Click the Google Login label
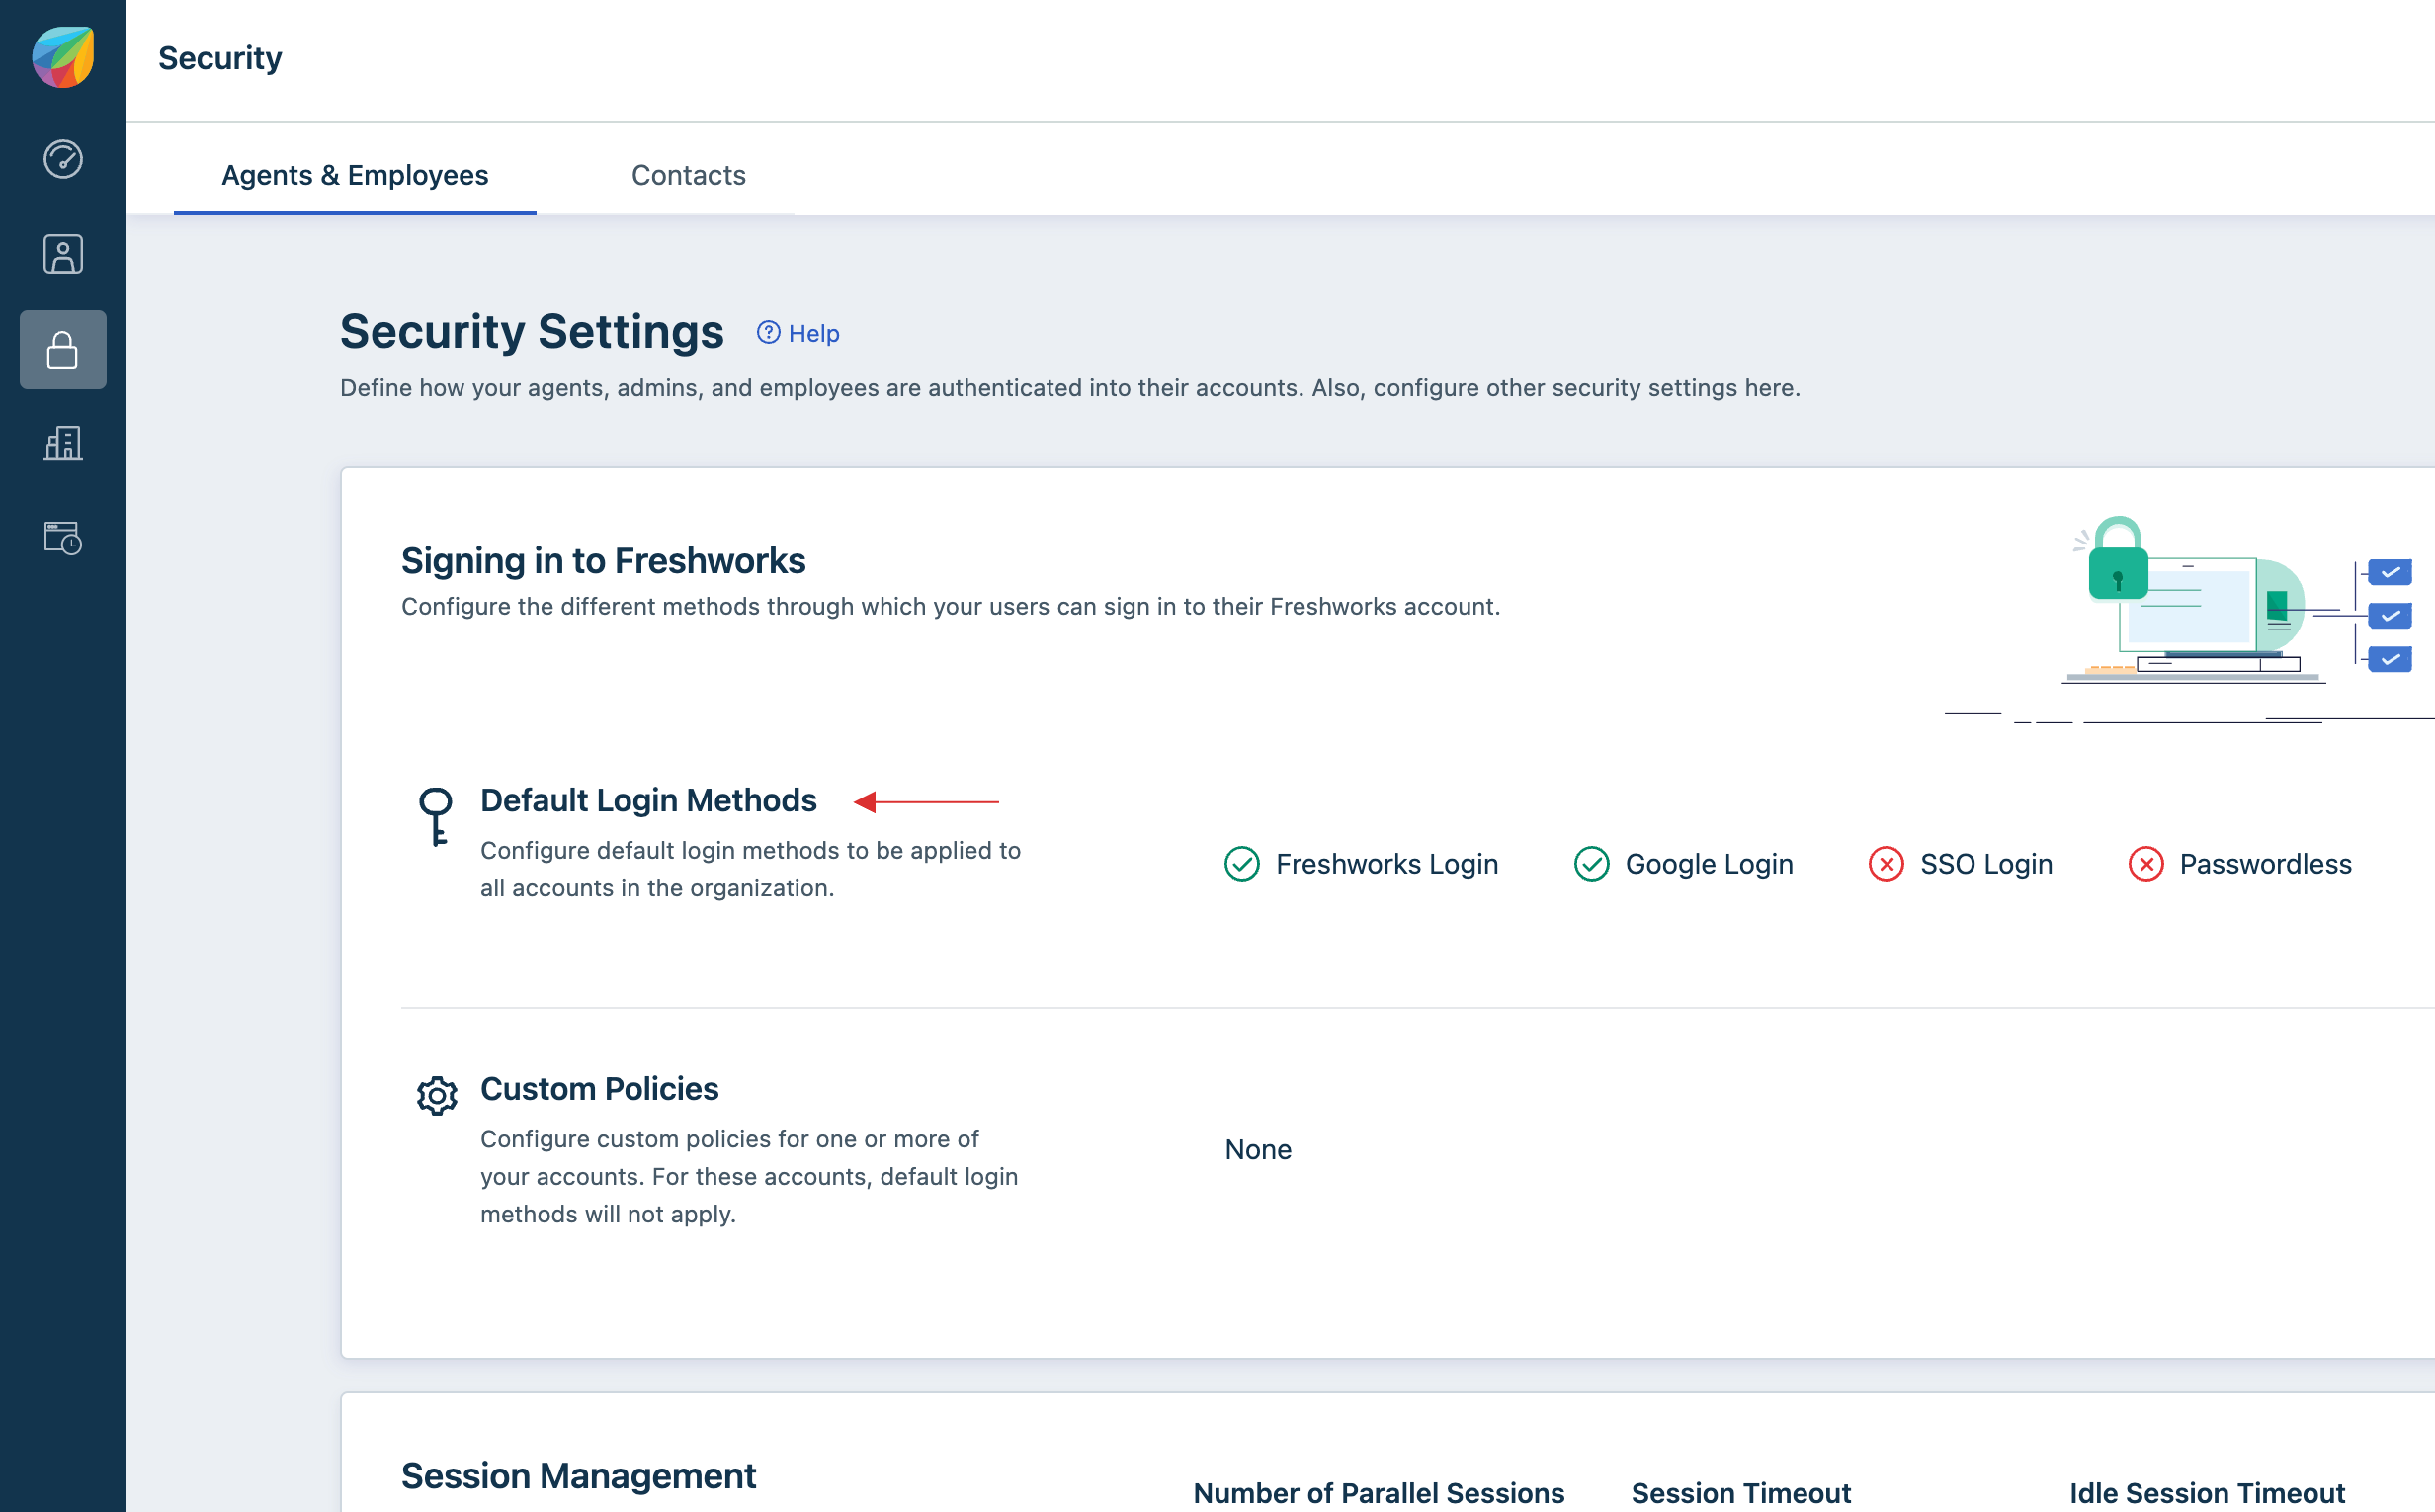 coord(1709,864)
